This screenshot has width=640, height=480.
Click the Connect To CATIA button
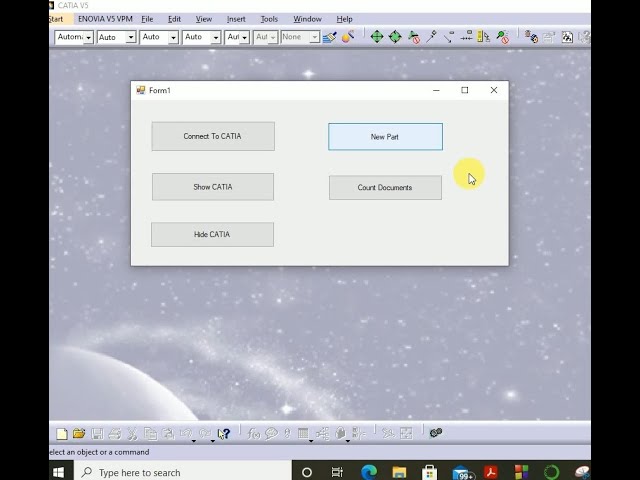(x=213, y=136)
